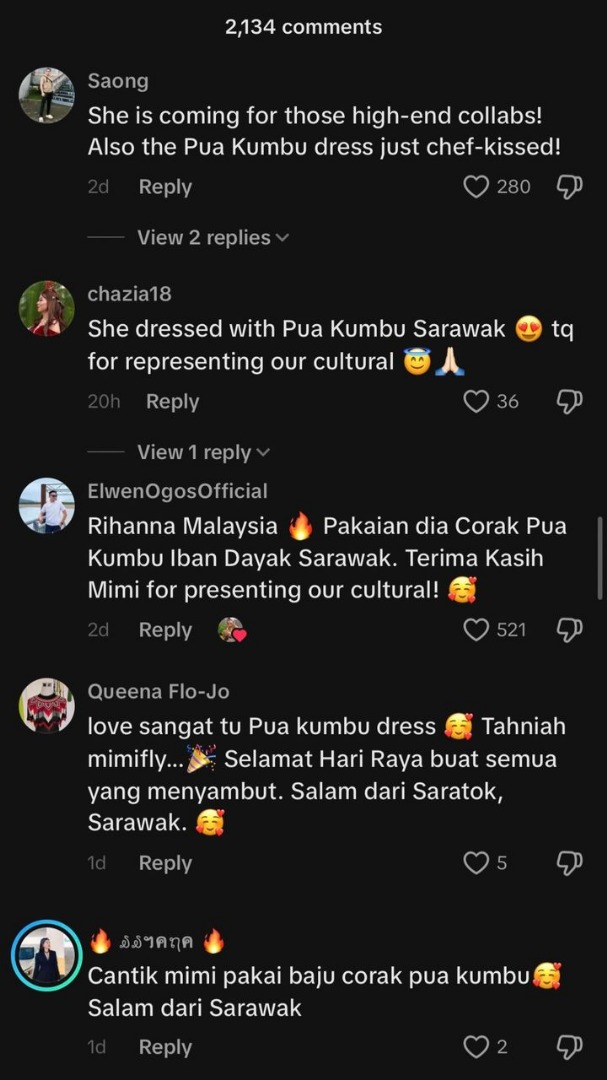Dislike Queena Flo-Jo's comment

(569, 863)
